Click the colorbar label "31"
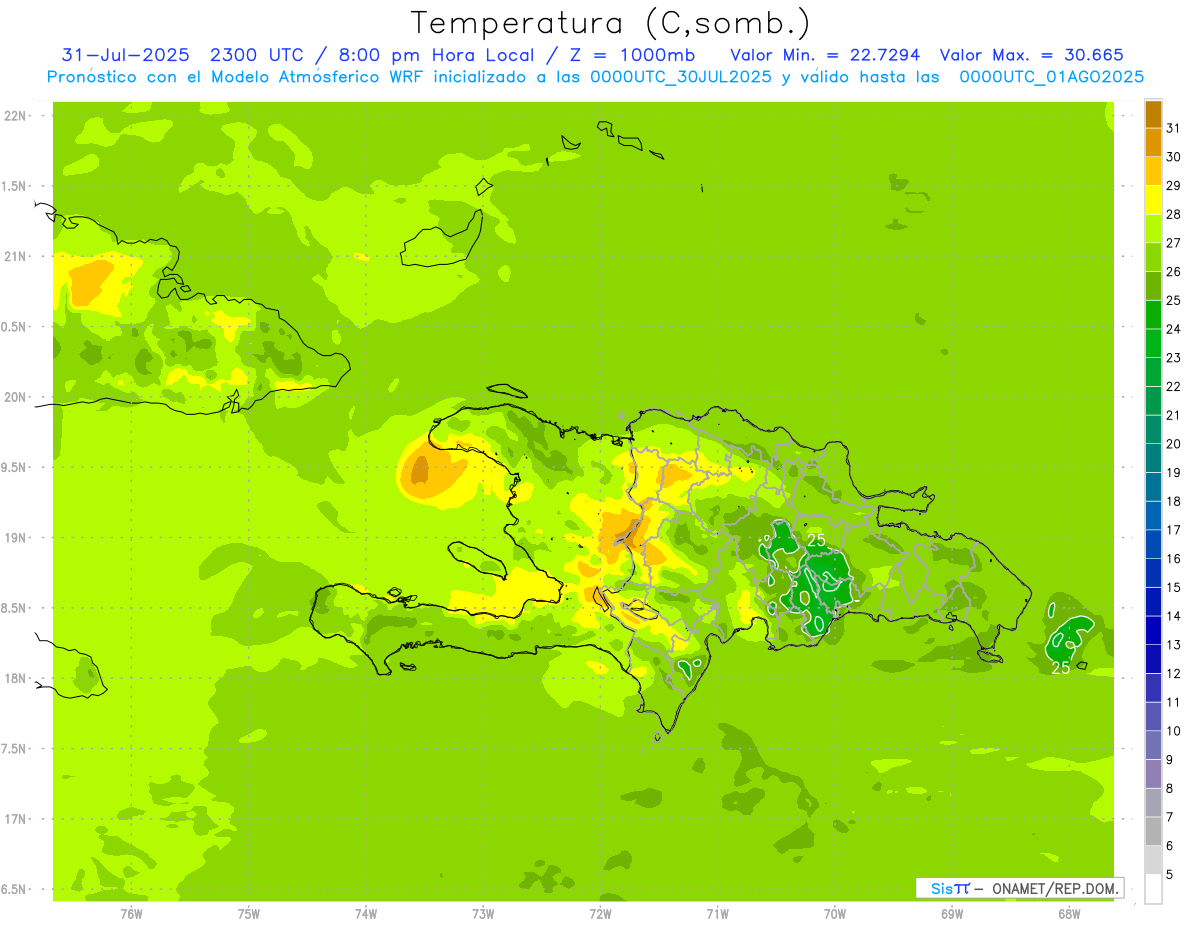 pos(1174,128)
